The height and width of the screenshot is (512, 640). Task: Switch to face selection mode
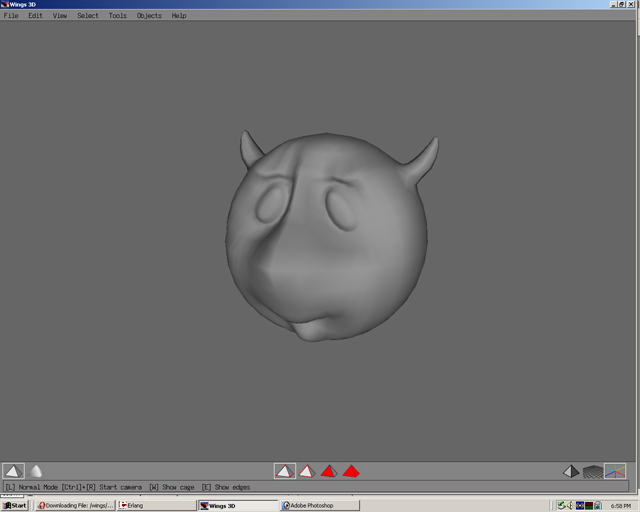coord(329,472)
